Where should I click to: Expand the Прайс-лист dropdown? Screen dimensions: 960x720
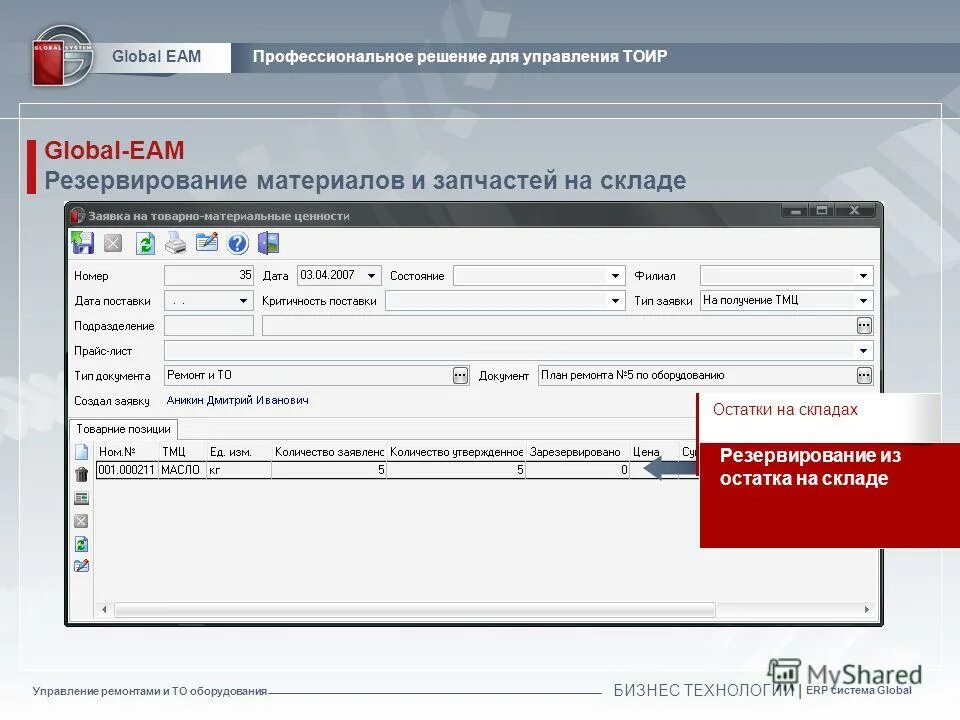(863, 351)
